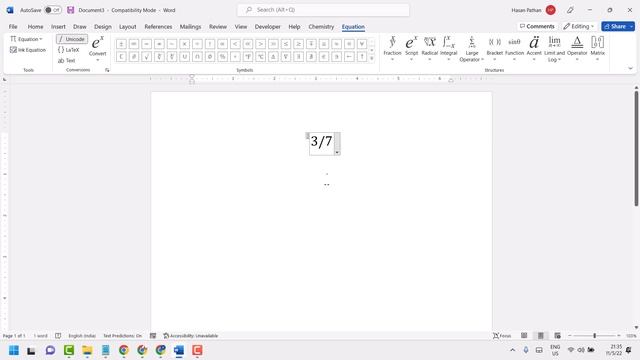Image resolution: width=640 pixels, height=360 pixels.
Task: Open the Editing mode dropdown
Action: [579, 26]
